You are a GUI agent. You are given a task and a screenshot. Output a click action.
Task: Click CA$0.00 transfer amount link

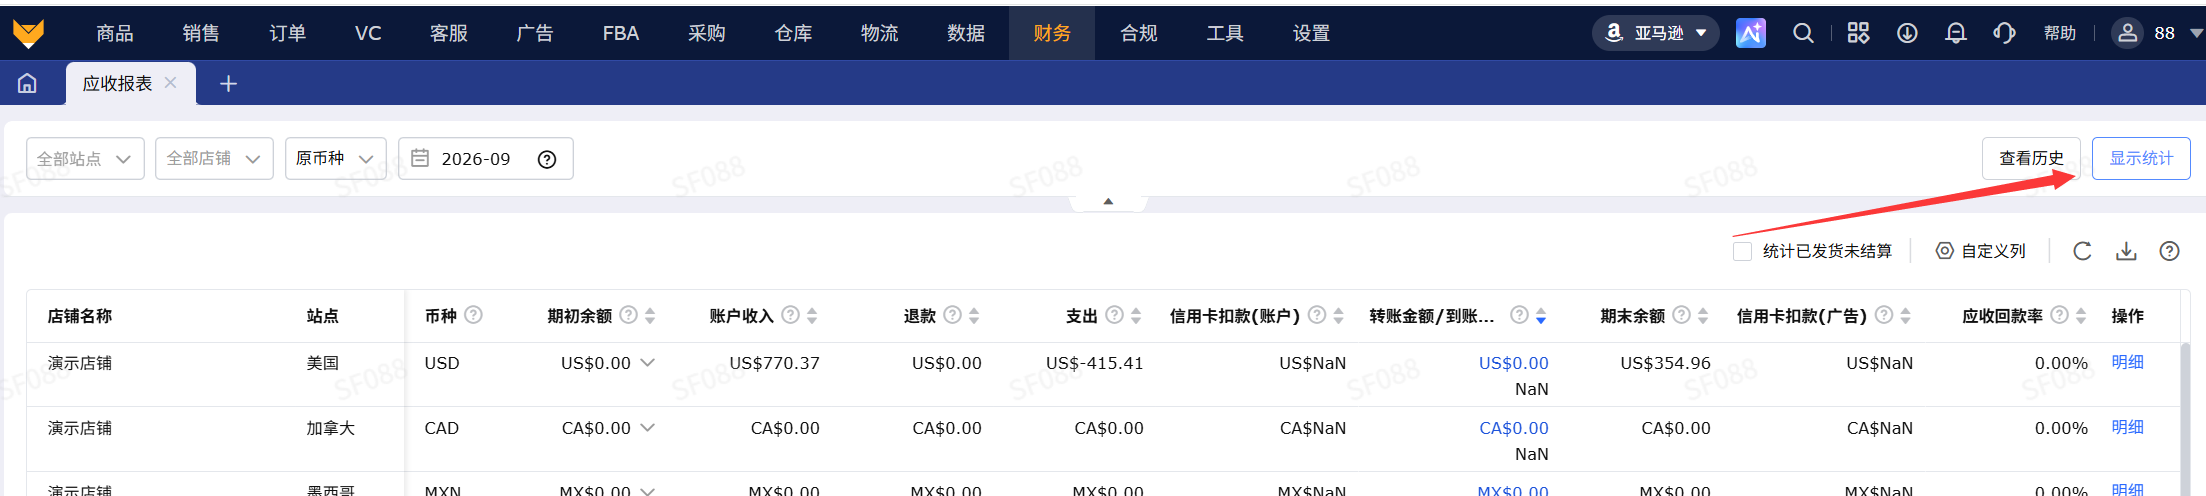[1513, 428]
